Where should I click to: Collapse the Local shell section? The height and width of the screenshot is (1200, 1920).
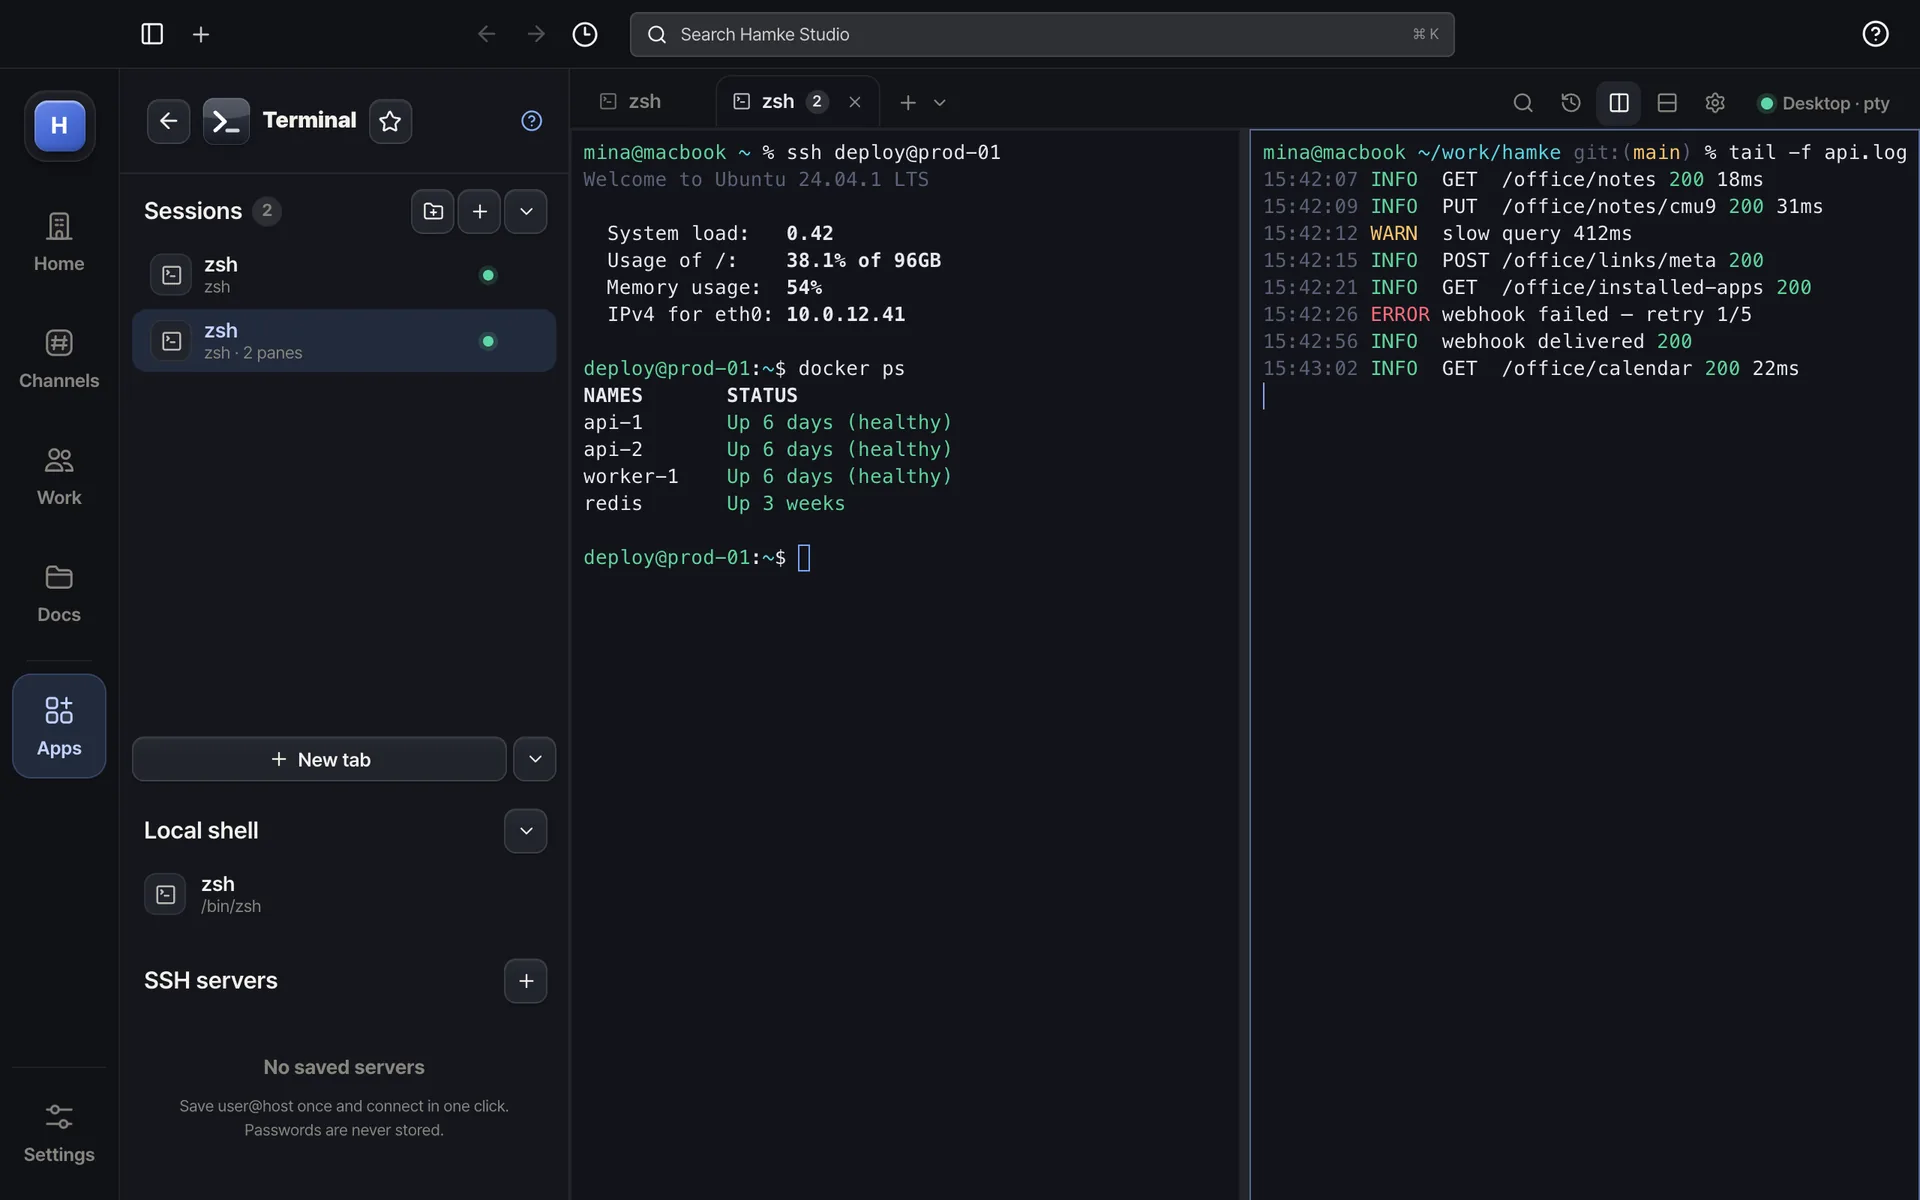tap(526, 831)
